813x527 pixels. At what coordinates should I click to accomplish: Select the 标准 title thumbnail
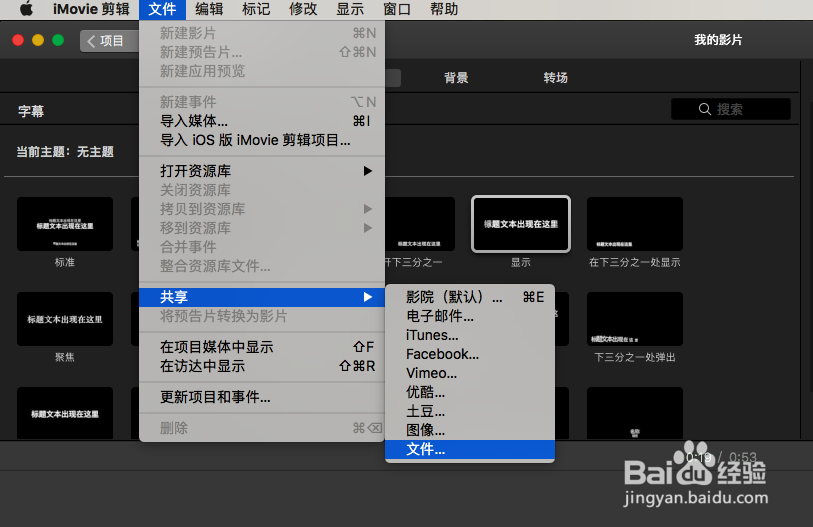coord(65,224)
